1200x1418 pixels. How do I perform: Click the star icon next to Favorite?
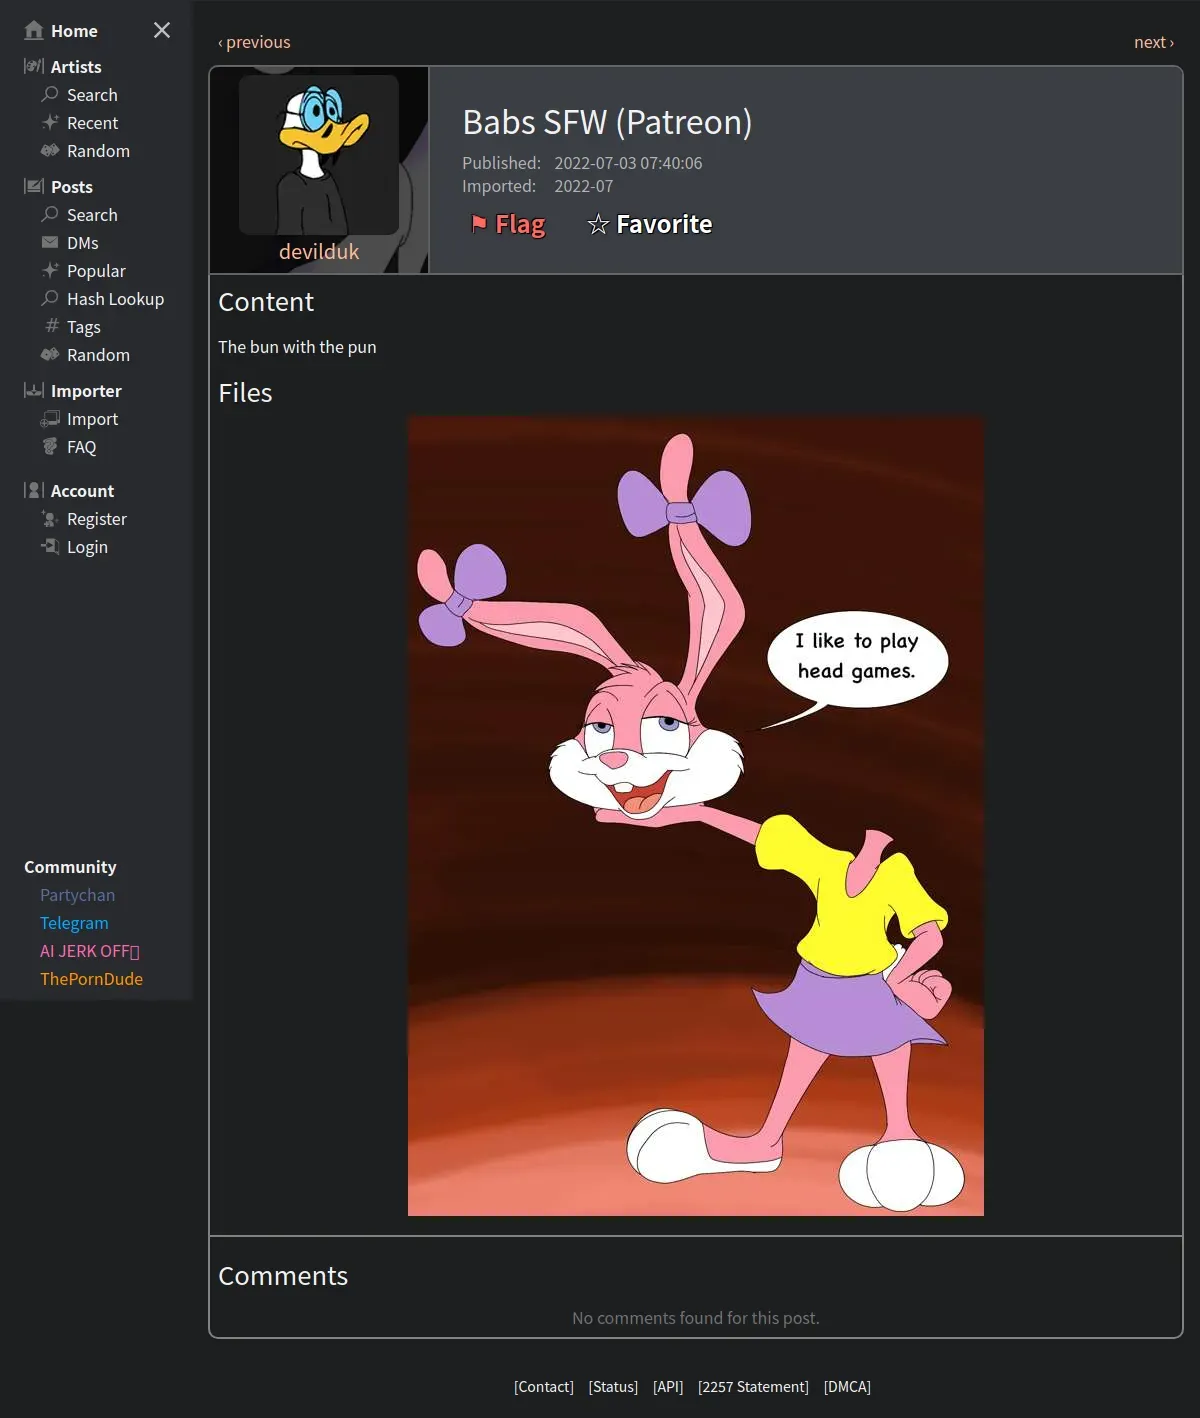(598, 224)
